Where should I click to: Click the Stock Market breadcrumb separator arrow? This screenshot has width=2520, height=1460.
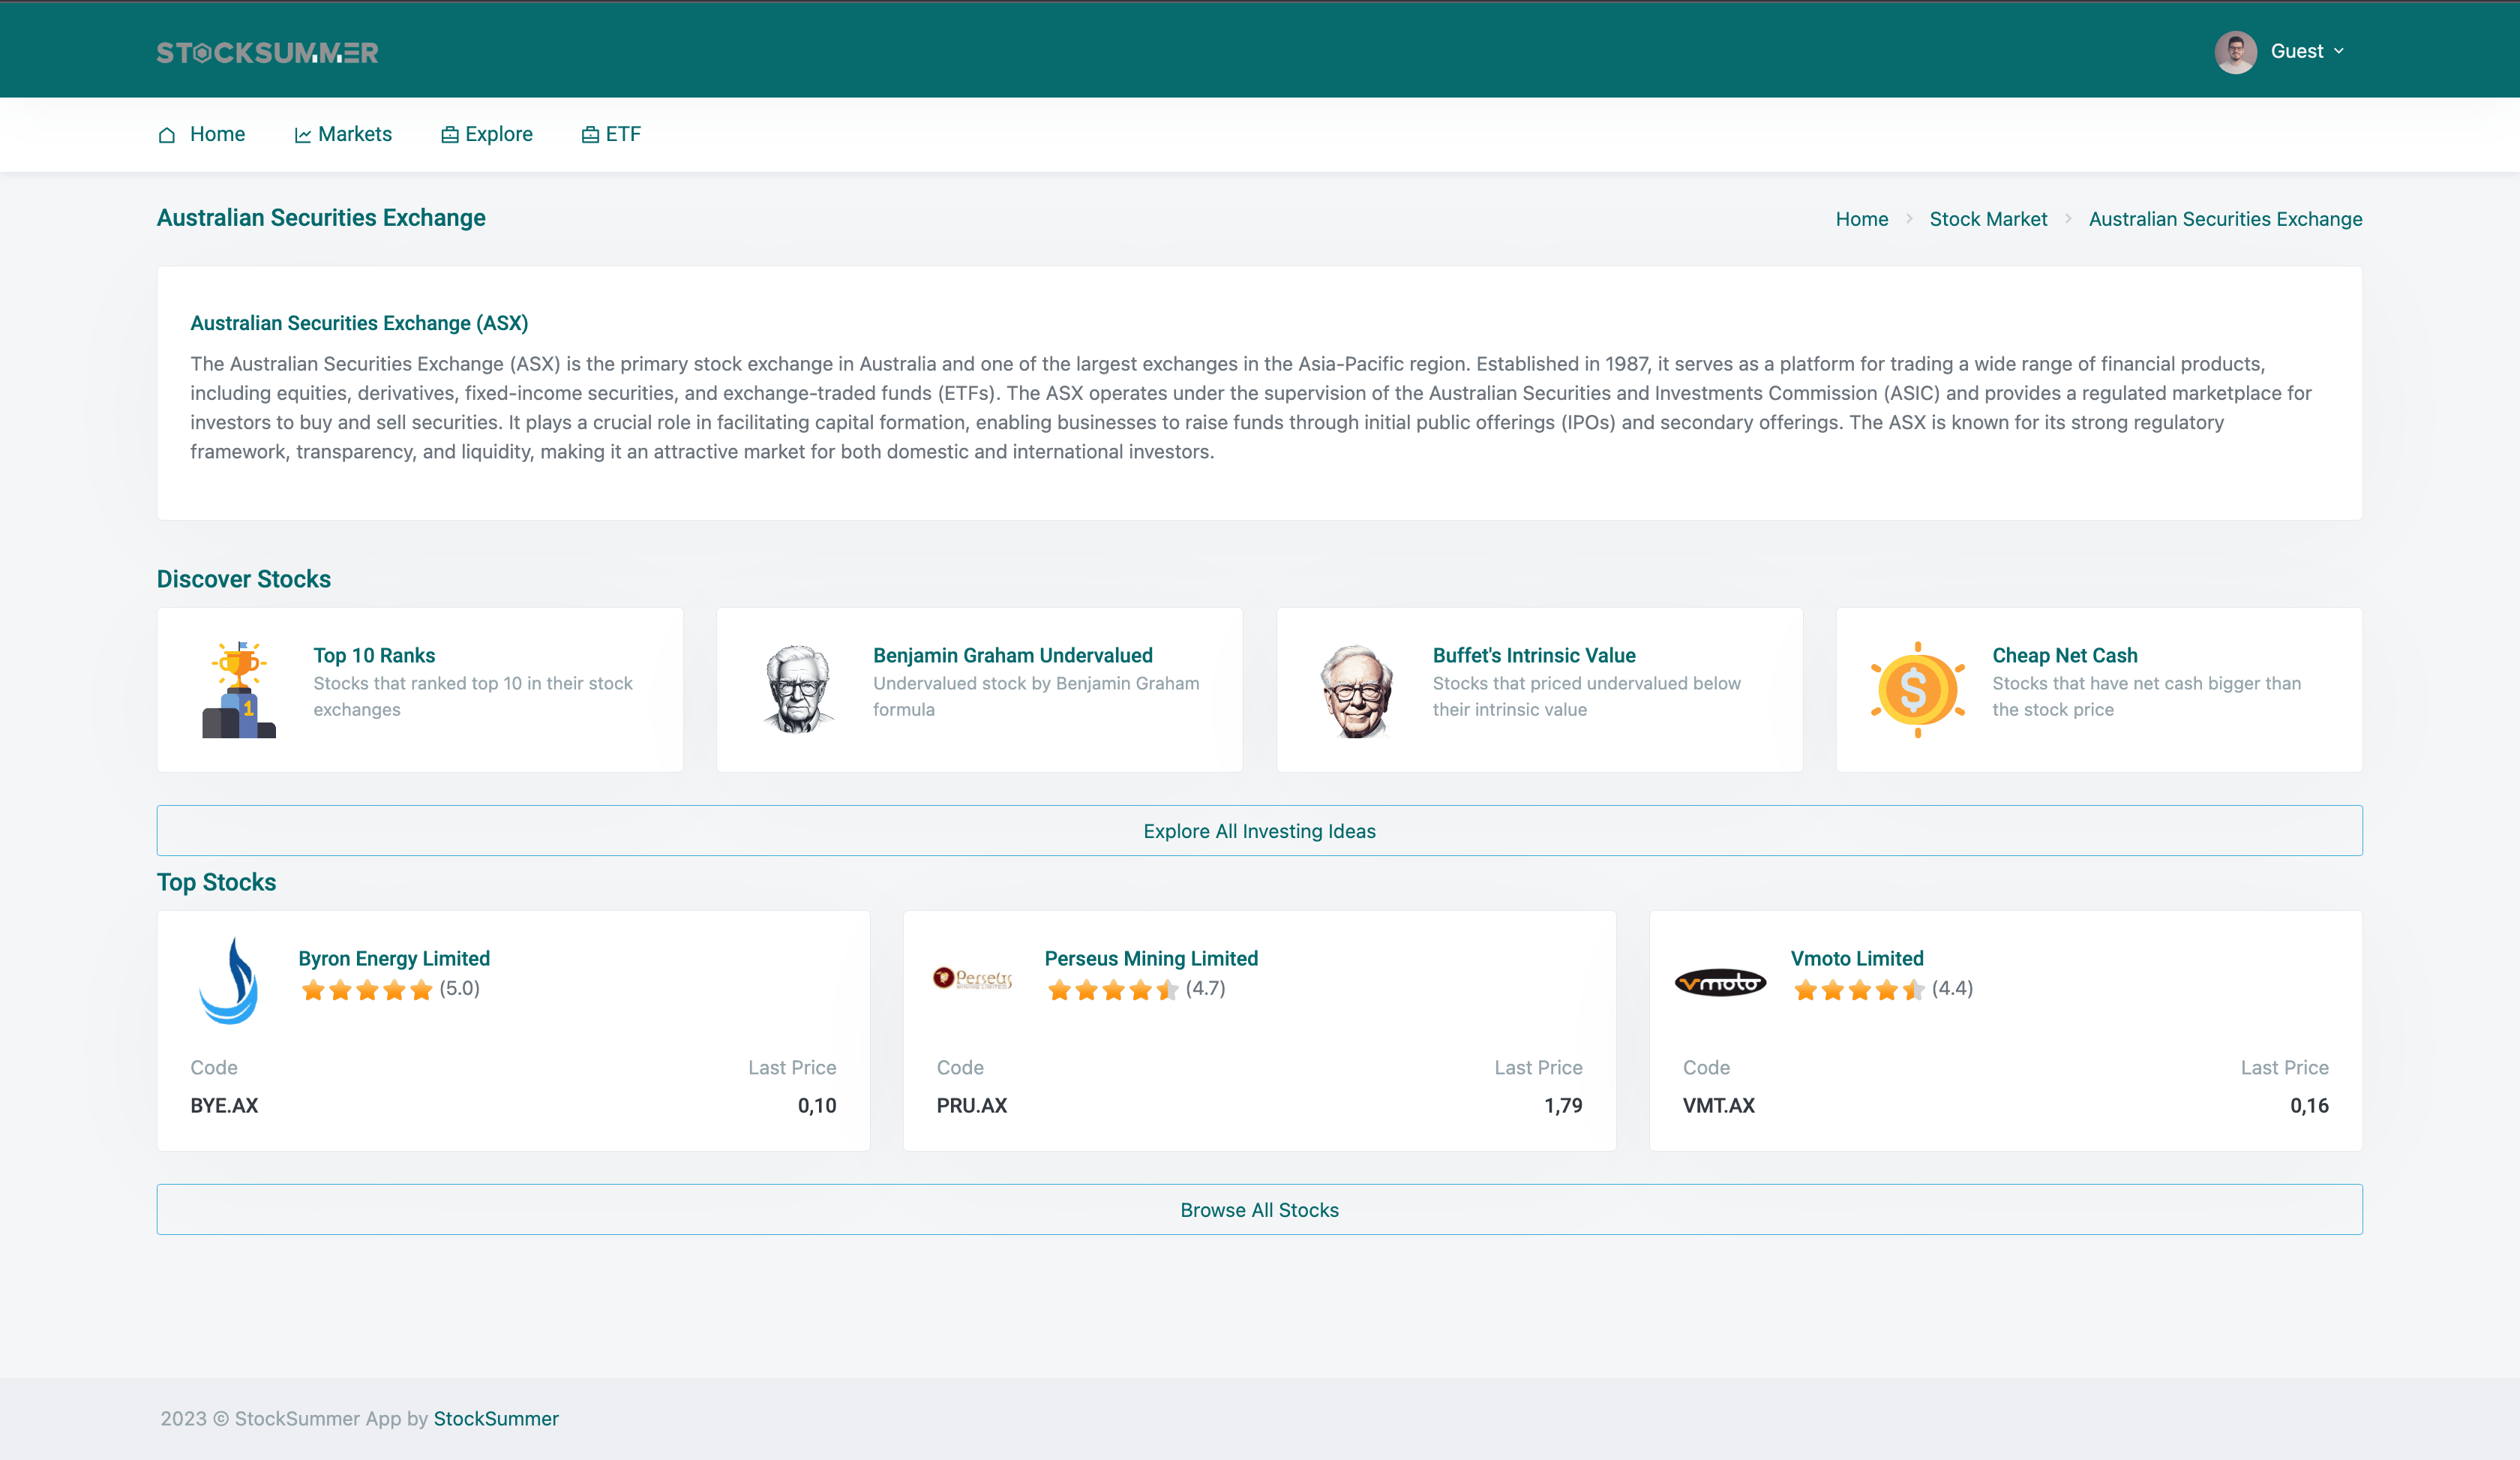2070,219
